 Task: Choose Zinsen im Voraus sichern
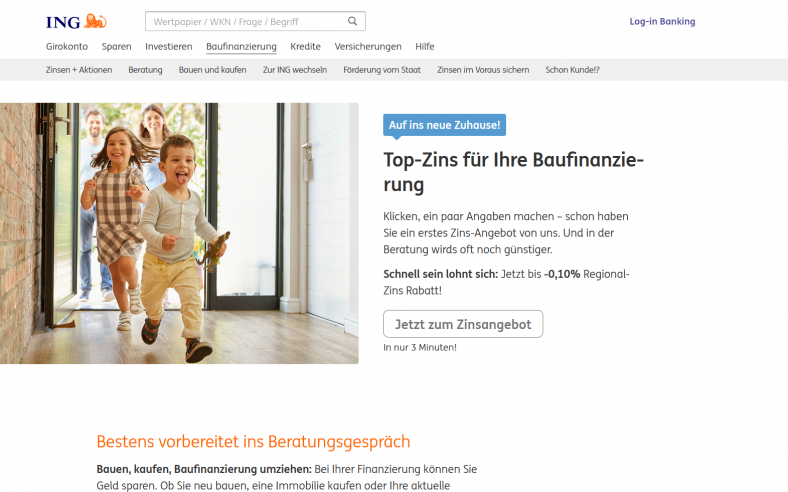[483, 70]
